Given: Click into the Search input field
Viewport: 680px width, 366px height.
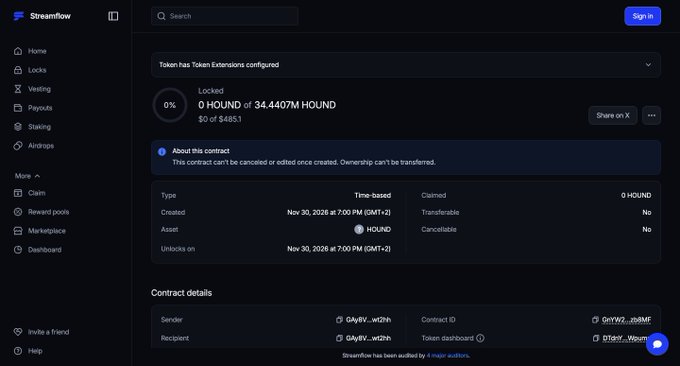Looking at the screenshot, I should point(225,16).
